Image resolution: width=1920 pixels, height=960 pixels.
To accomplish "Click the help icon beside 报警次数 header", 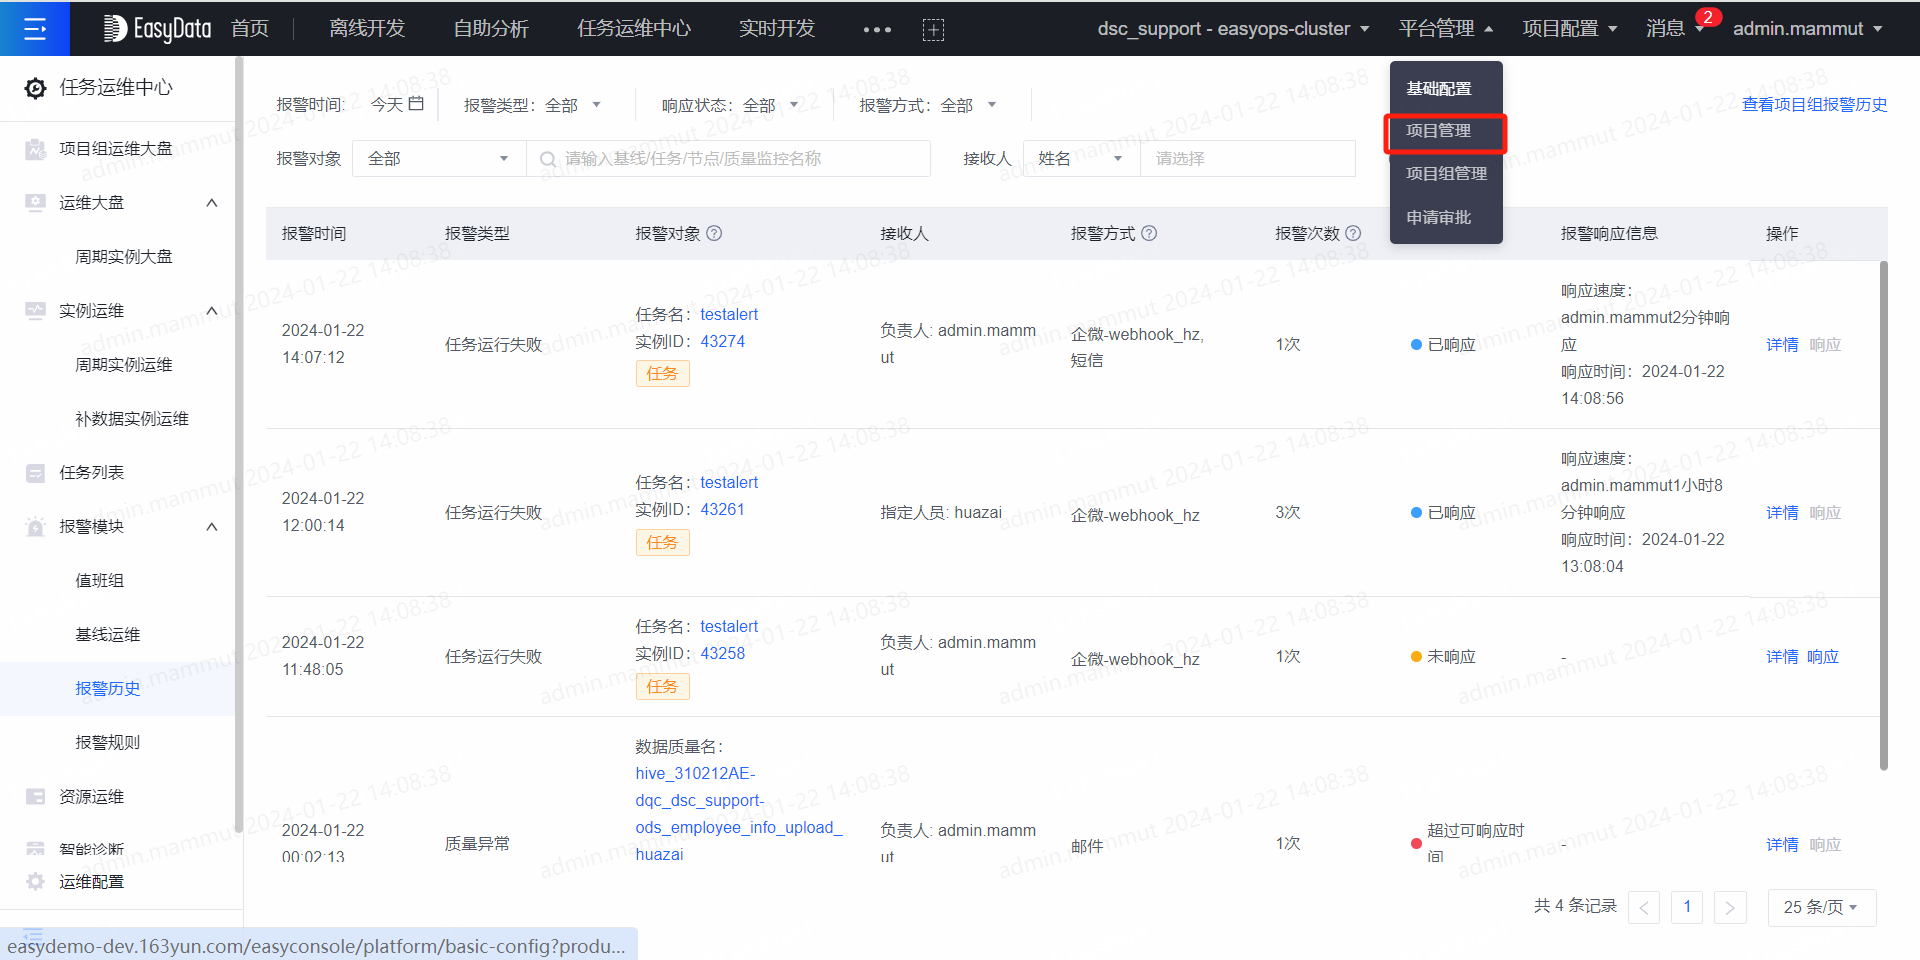I will click(x=1353, y=233).
